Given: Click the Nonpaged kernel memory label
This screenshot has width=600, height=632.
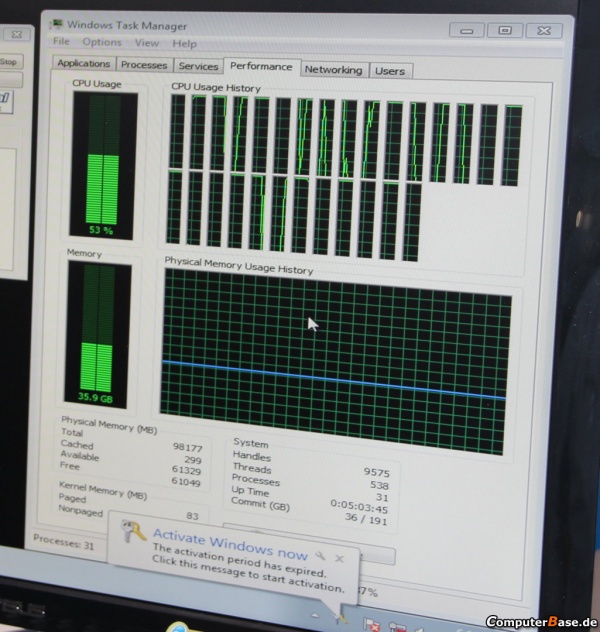Looking at the screenshot, I should click(x=81, y=511).
